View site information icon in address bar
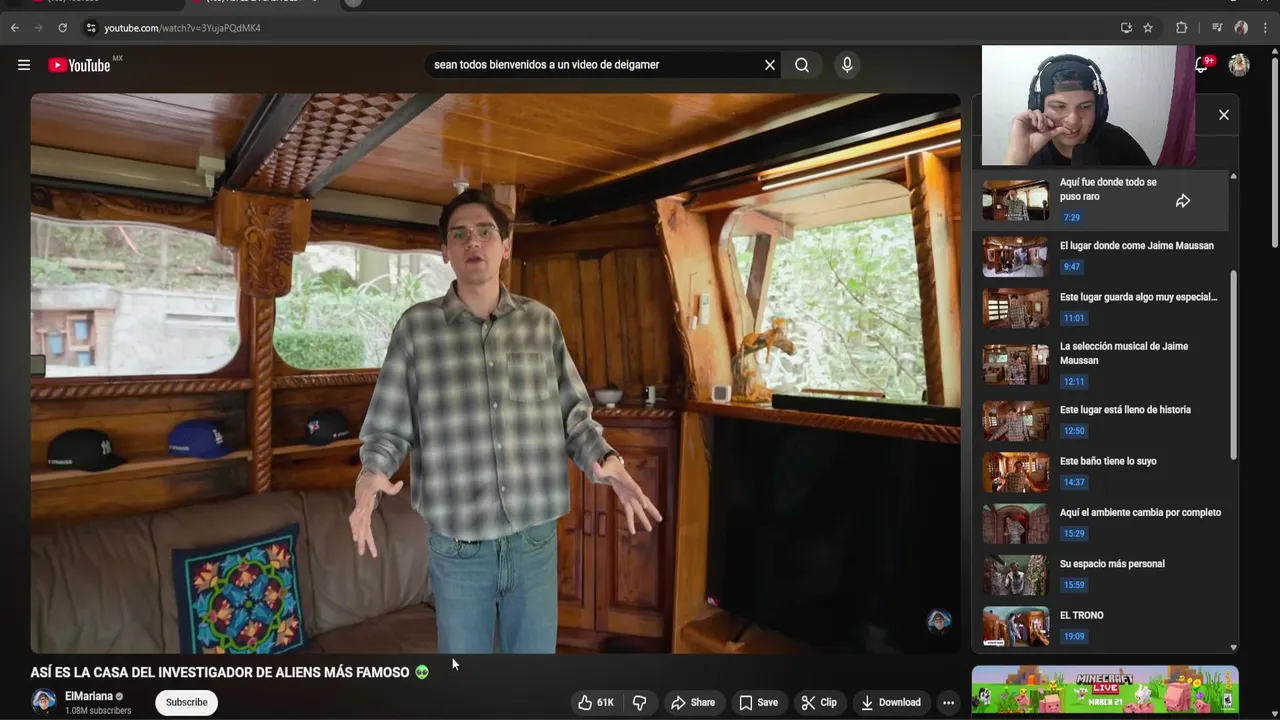 point(91,28)
